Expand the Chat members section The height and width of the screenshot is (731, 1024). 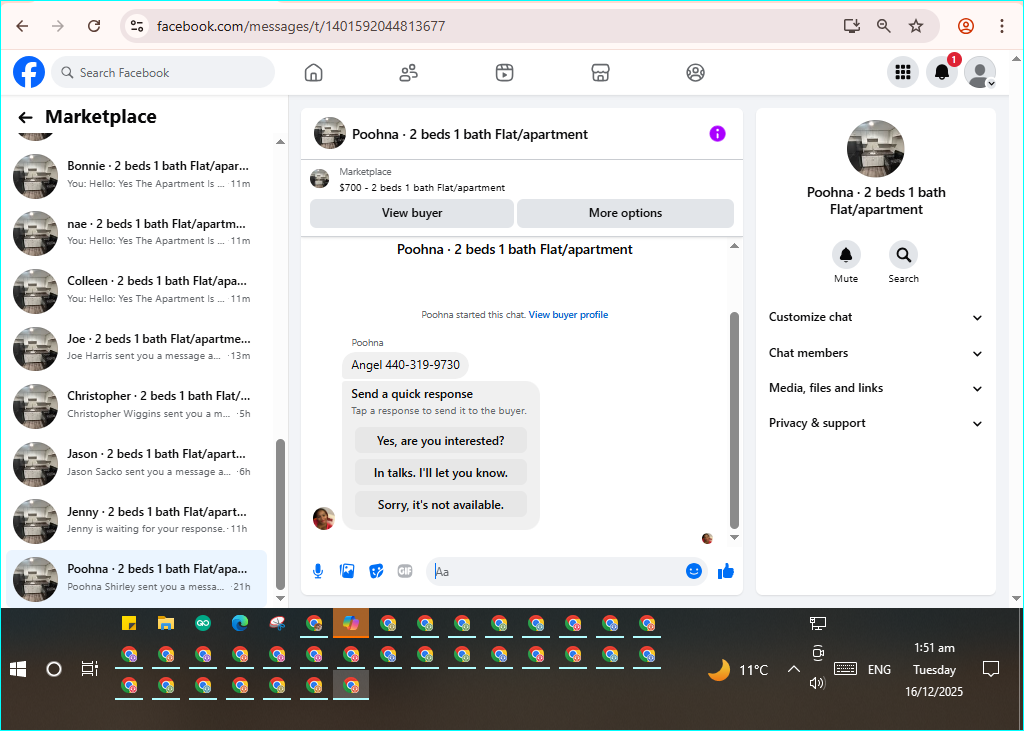tap(875, 353)
